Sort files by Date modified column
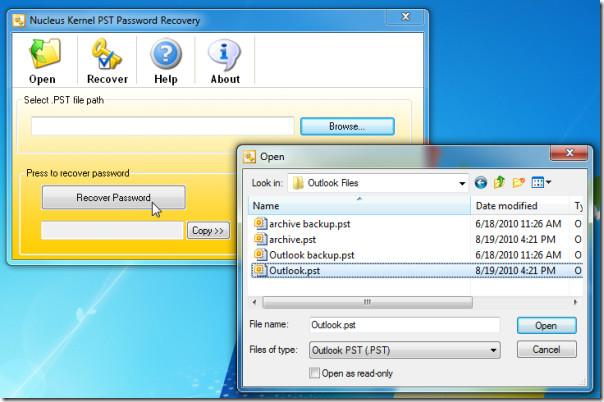Screen dimensions: 604x402 coord(519,206)
